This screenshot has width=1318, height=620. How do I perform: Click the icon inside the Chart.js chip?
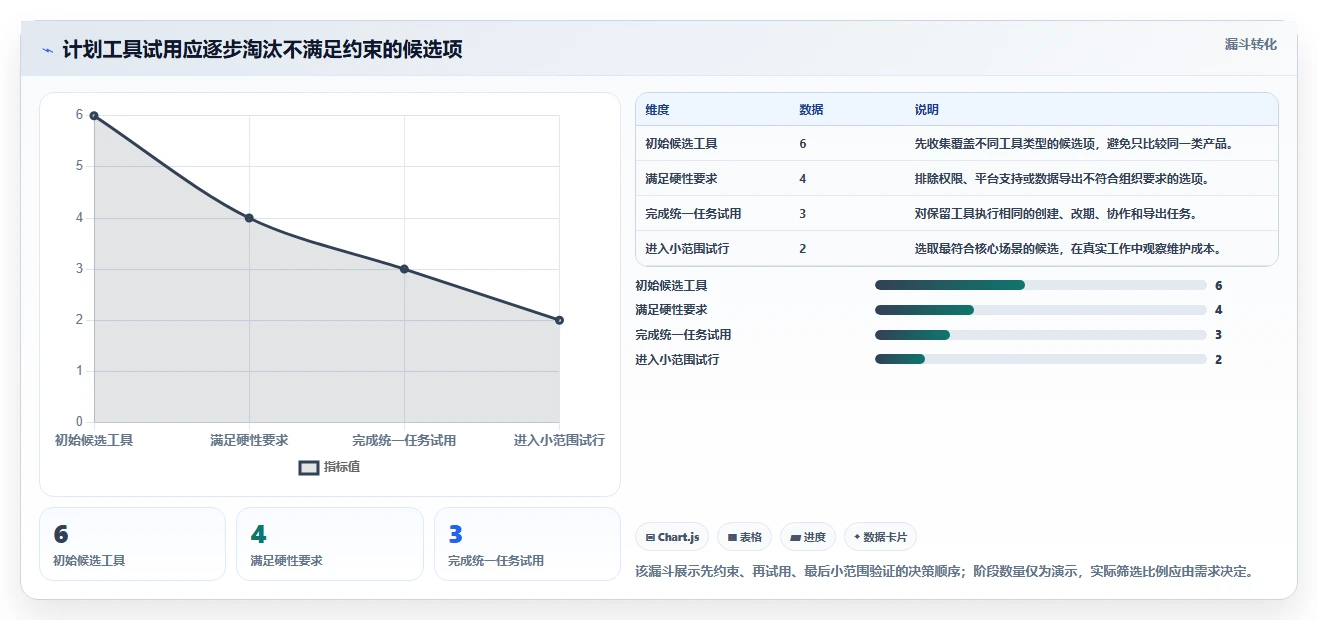coord(651,538)
